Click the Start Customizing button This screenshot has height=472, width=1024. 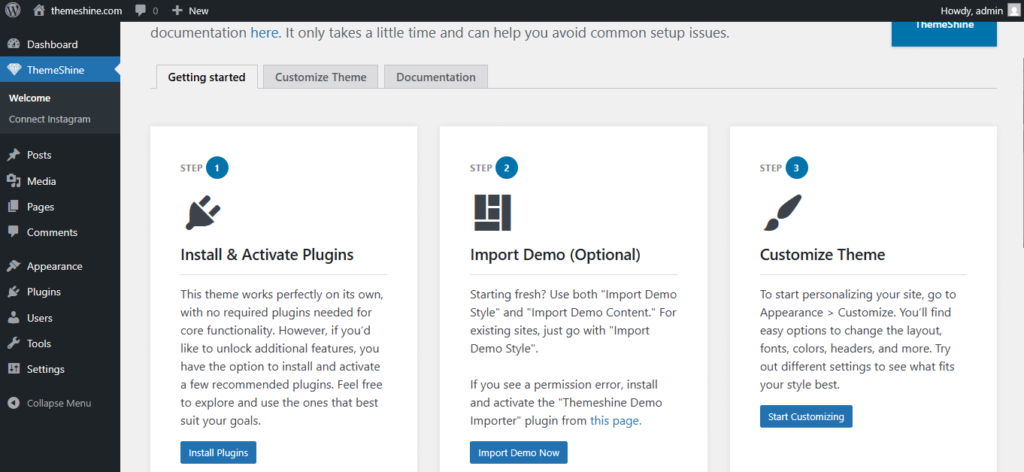point(806,417)
